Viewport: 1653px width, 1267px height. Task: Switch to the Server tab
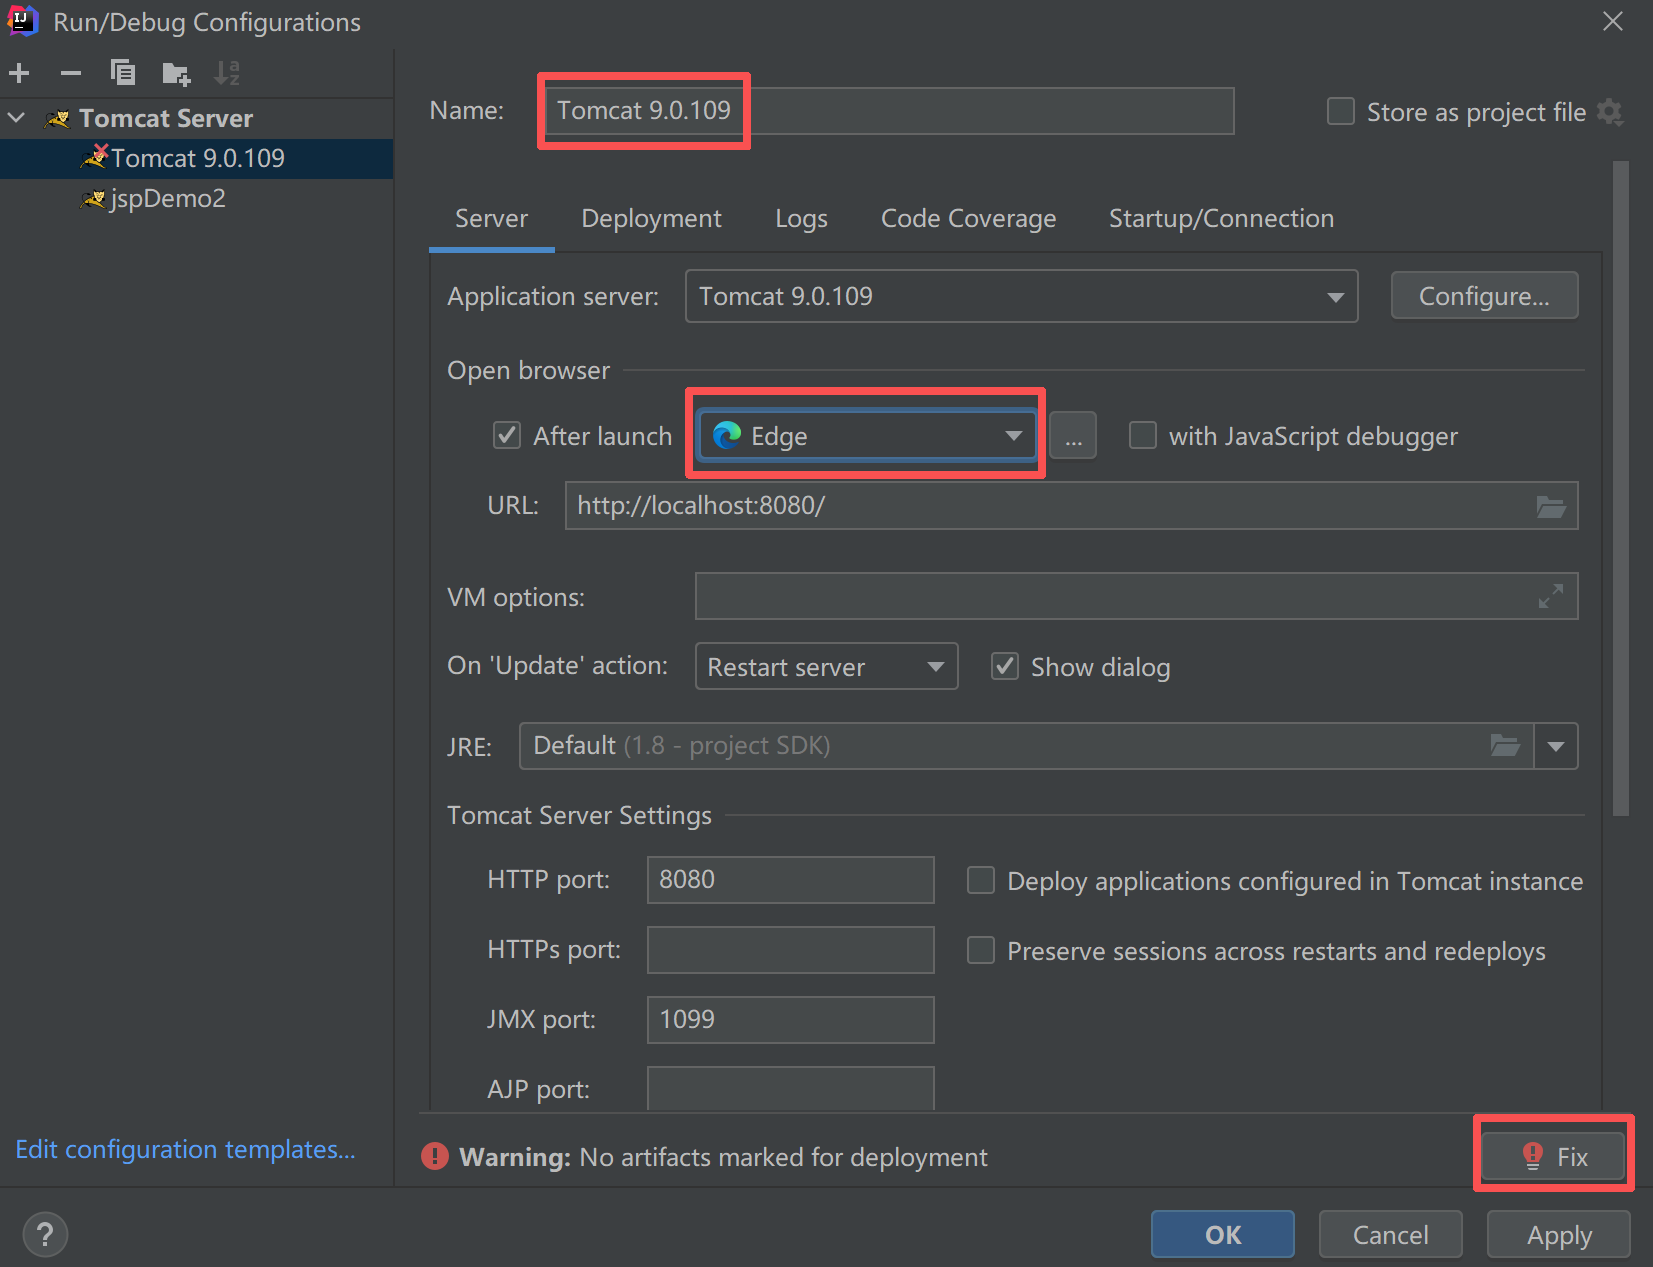pos(491,218)
